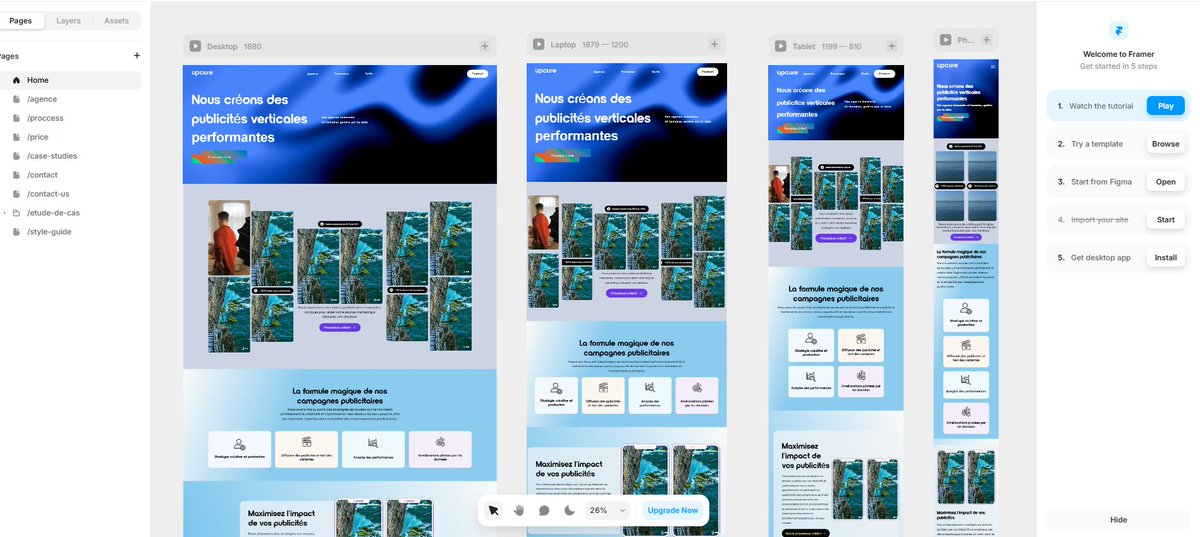Image resolution: width=1200 pixels, height=537 pixels.
Task: Click Open to start from Figma
Action: click(x=1166, y=182)
